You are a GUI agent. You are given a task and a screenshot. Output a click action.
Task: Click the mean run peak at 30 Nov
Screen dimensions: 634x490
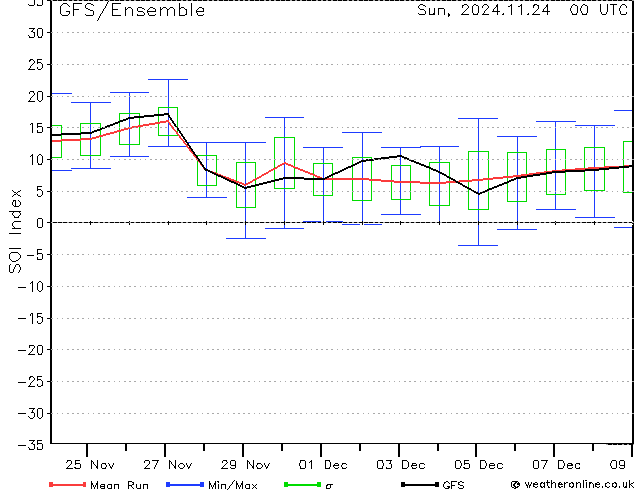coord(285,163)
